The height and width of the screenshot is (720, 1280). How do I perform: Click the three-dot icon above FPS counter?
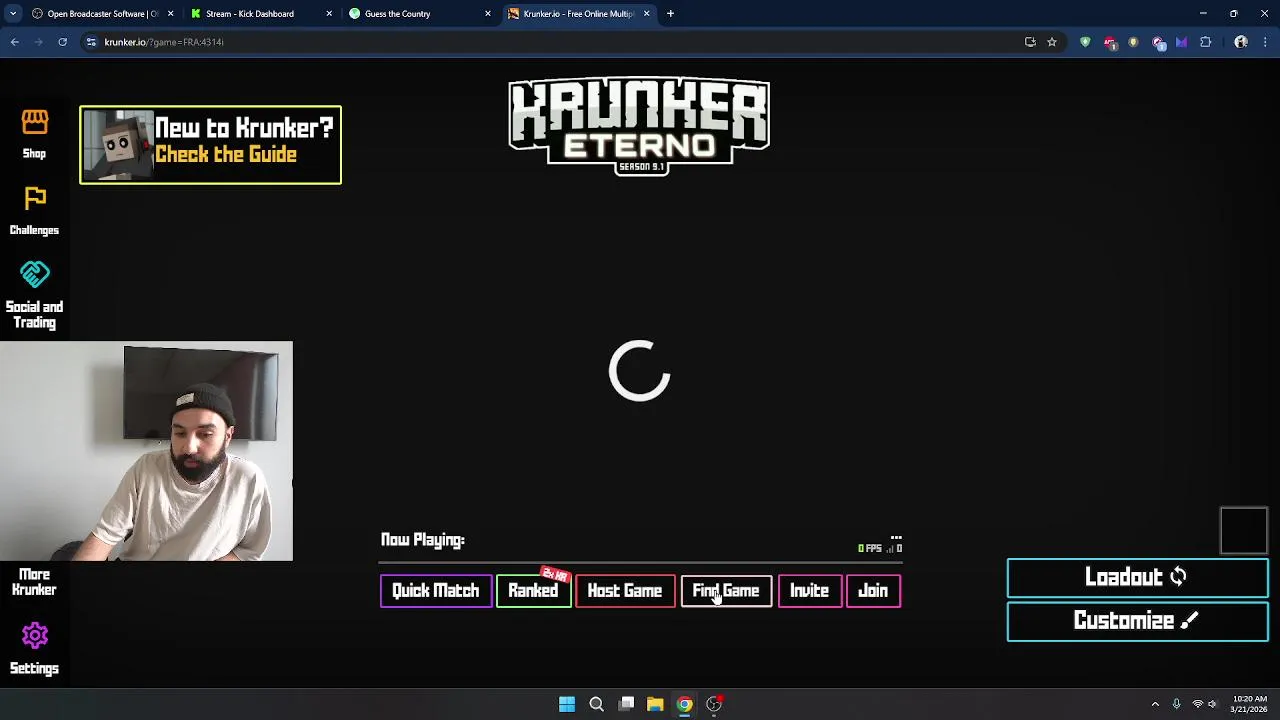(x=896, y=538)
